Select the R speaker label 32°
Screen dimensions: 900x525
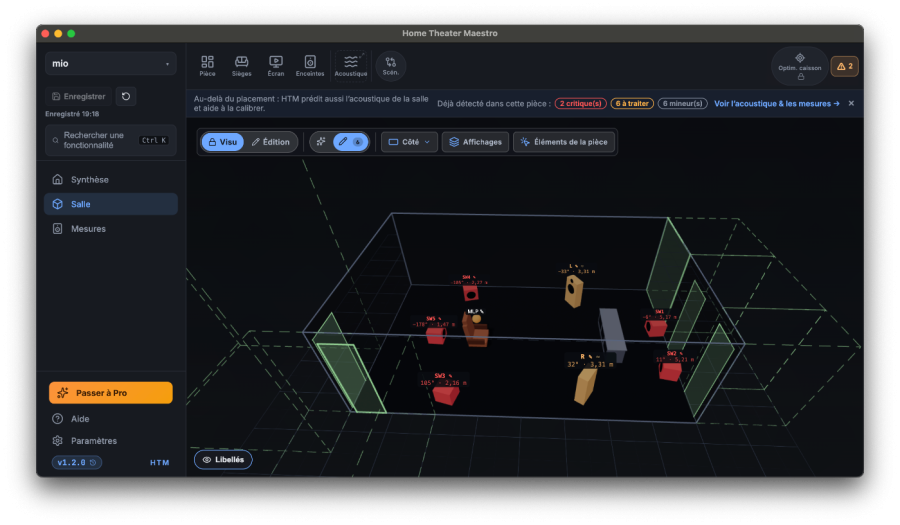pyautogui.click(x=590, y=360)
